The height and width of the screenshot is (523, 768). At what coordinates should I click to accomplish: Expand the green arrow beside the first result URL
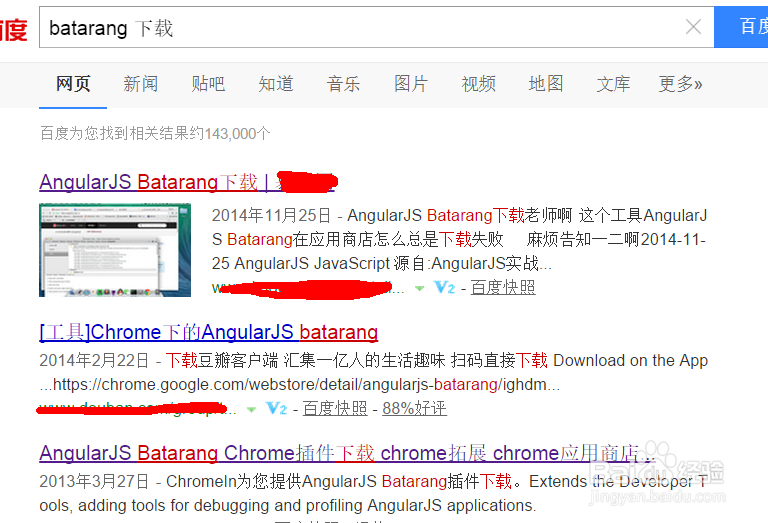[419, 288]
